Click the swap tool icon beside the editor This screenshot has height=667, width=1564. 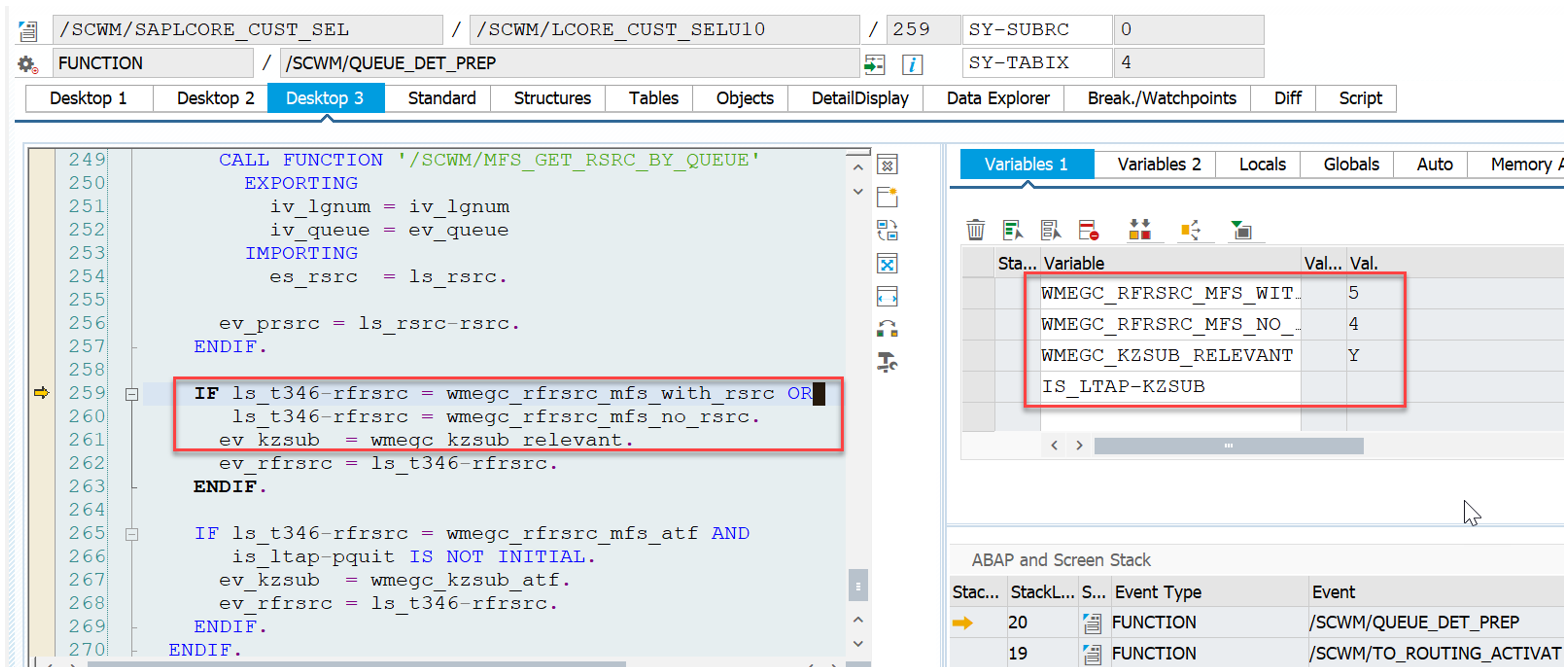pyautogui.click(x=886, y=231)
